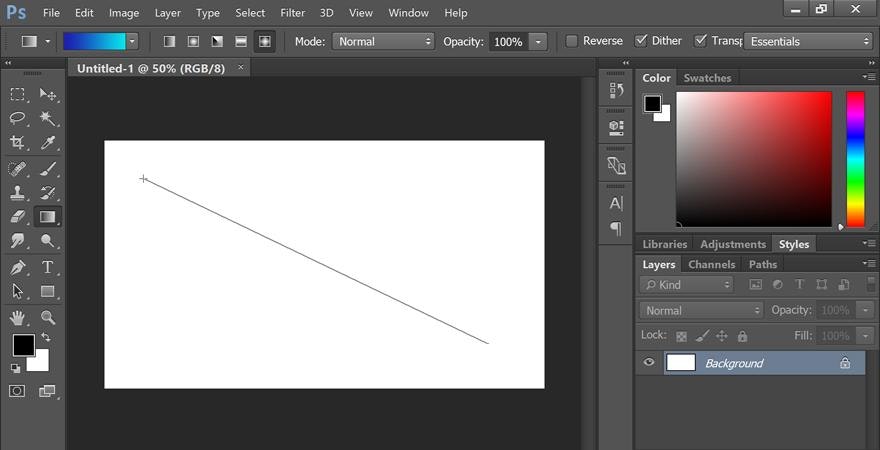
Task: Select the Horizontal Type tool
Action: pyautogui.click(x=48, y=267)
